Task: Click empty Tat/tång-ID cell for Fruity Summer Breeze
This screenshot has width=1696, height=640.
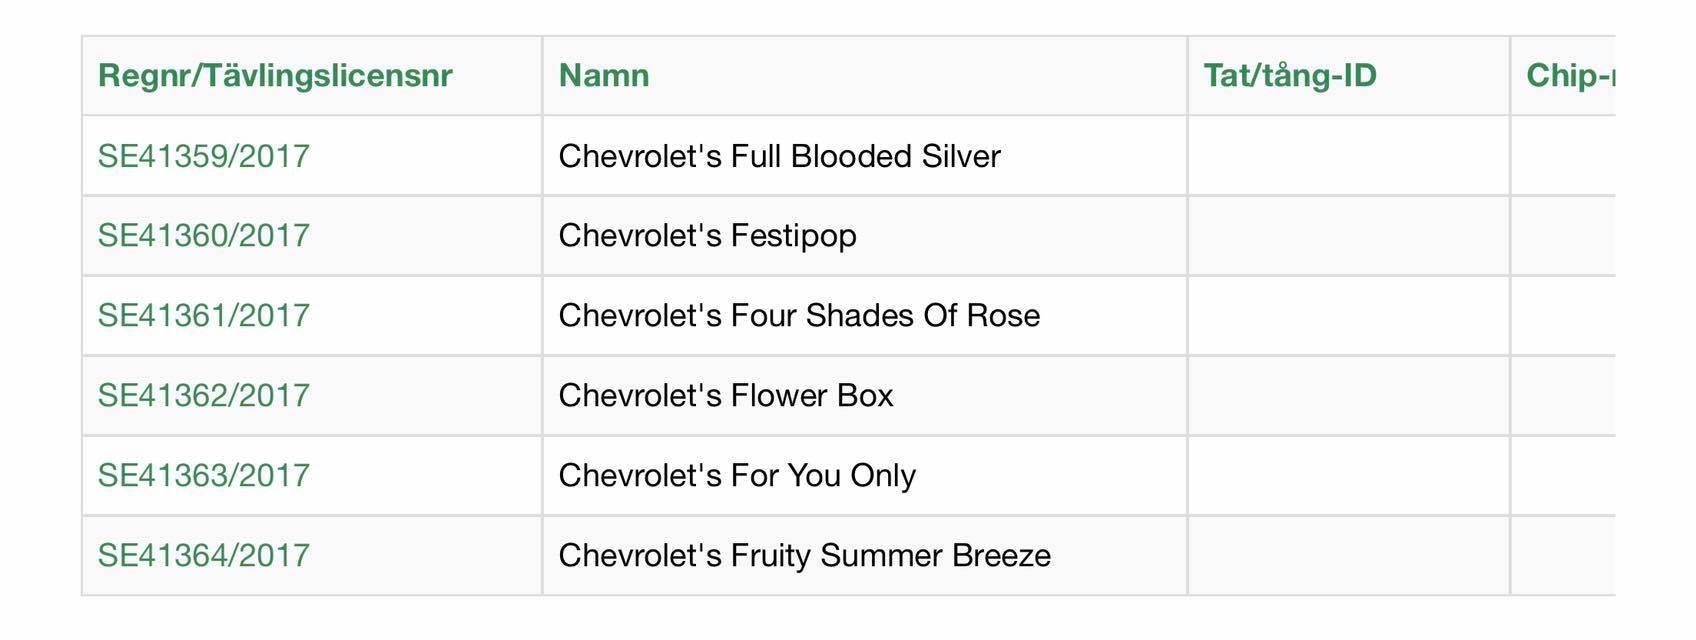Action: [x=1349, y=556]
